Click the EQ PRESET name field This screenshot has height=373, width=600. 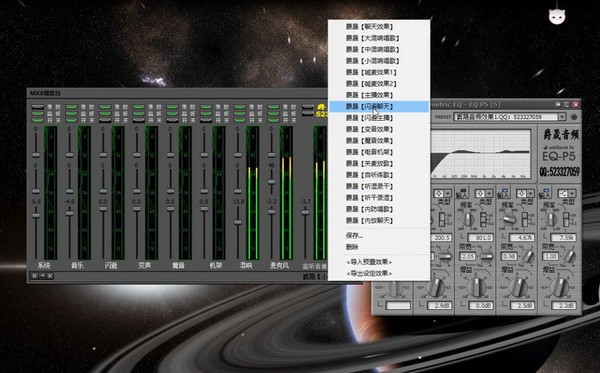coord(506,117)
